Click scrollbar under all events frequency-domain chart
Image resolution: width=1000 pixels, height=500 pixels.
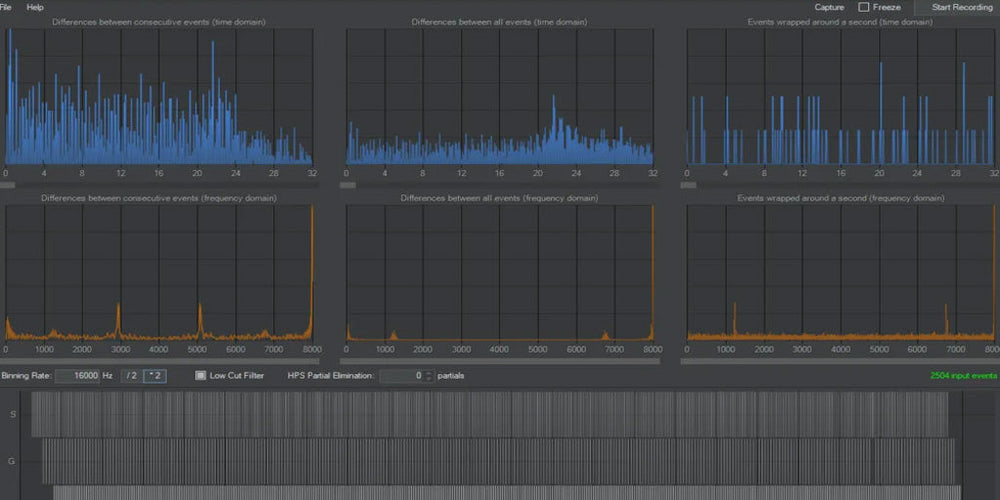(x=498, y=361)
